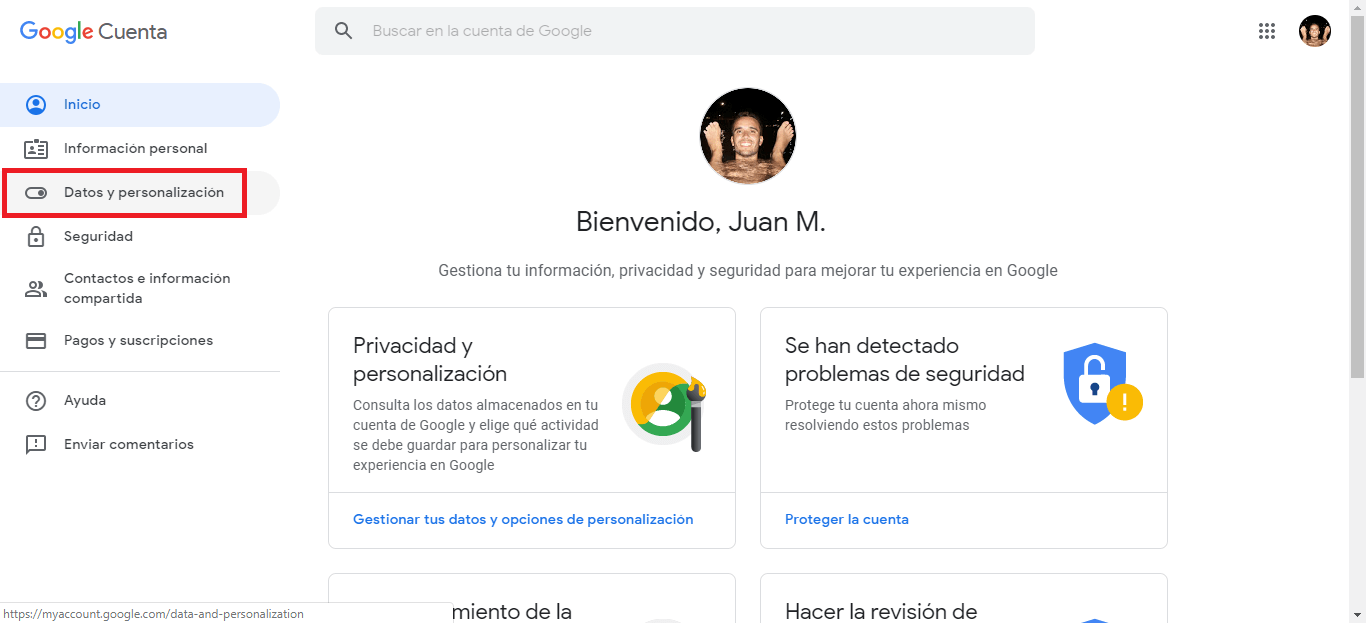Click Se han detectado problemas de seguridad heading
Image resolution: width=1366 pixels, height=623 pixels.
pos(905,360)
